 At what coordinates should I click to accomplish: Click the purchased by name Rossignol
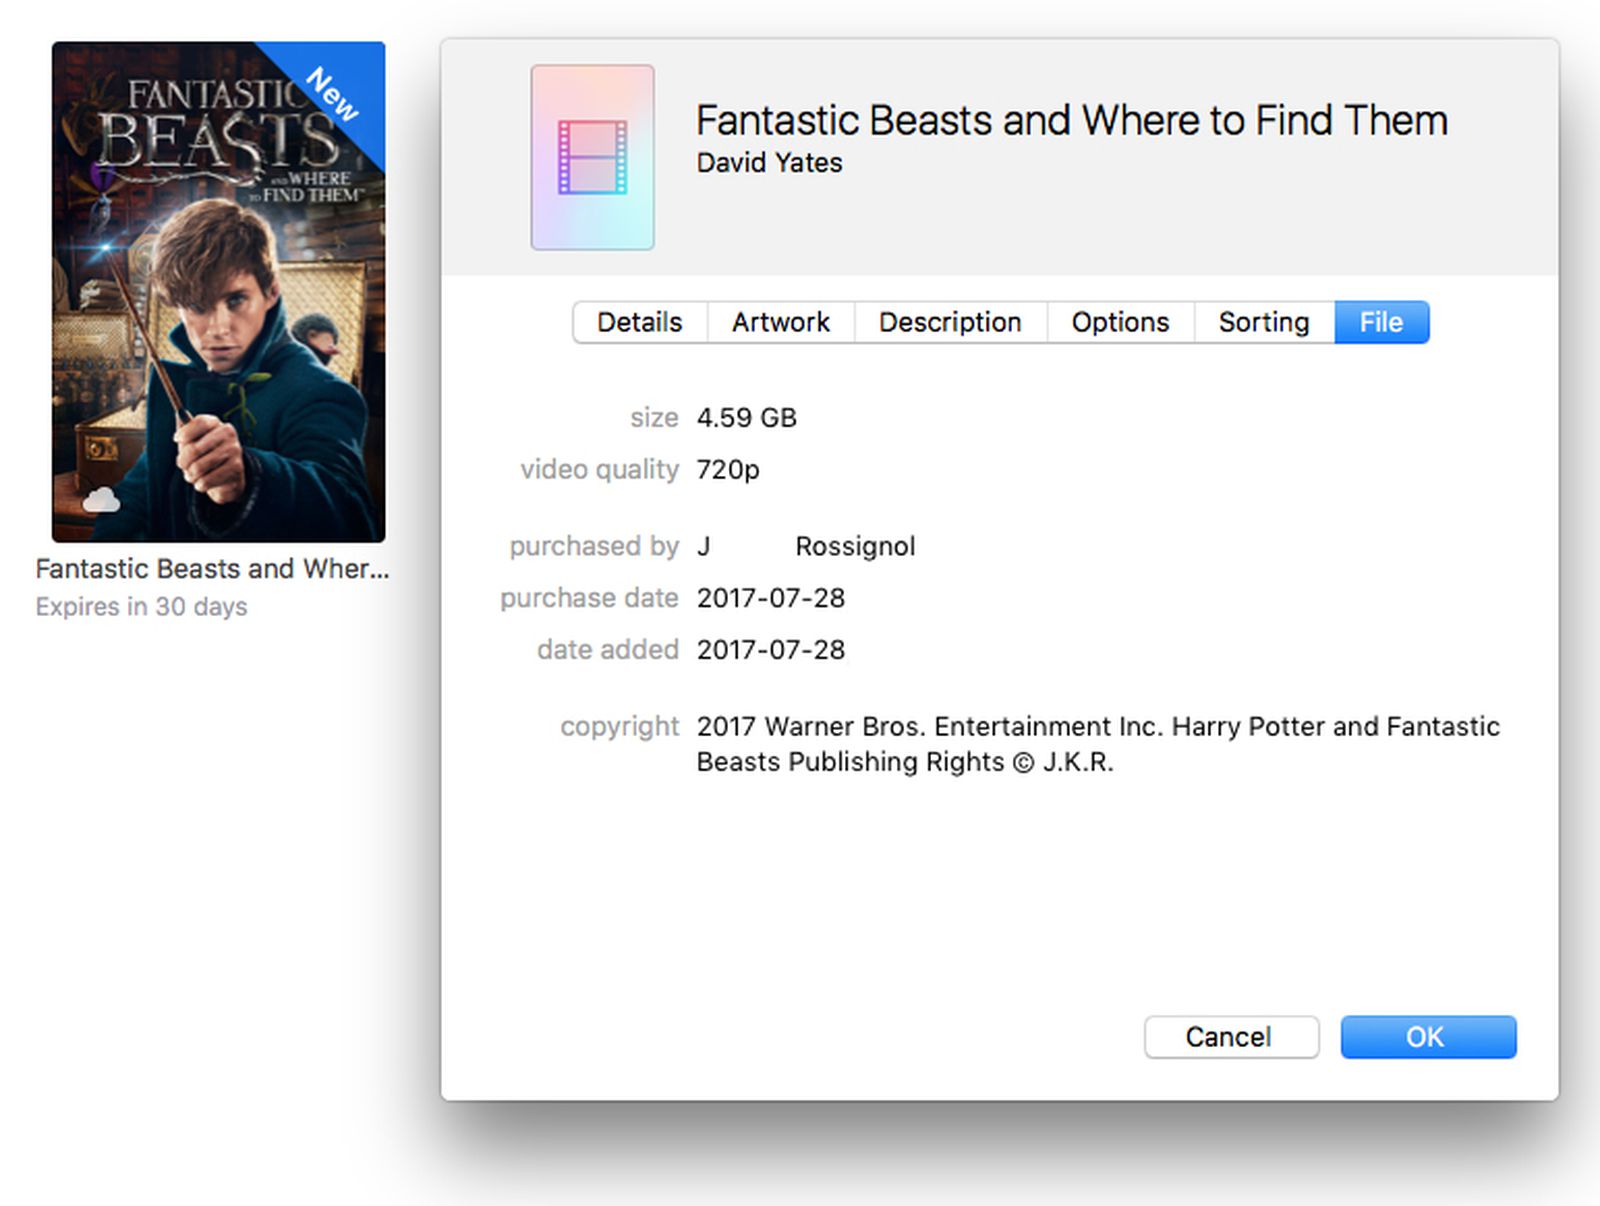coord(855,546)
